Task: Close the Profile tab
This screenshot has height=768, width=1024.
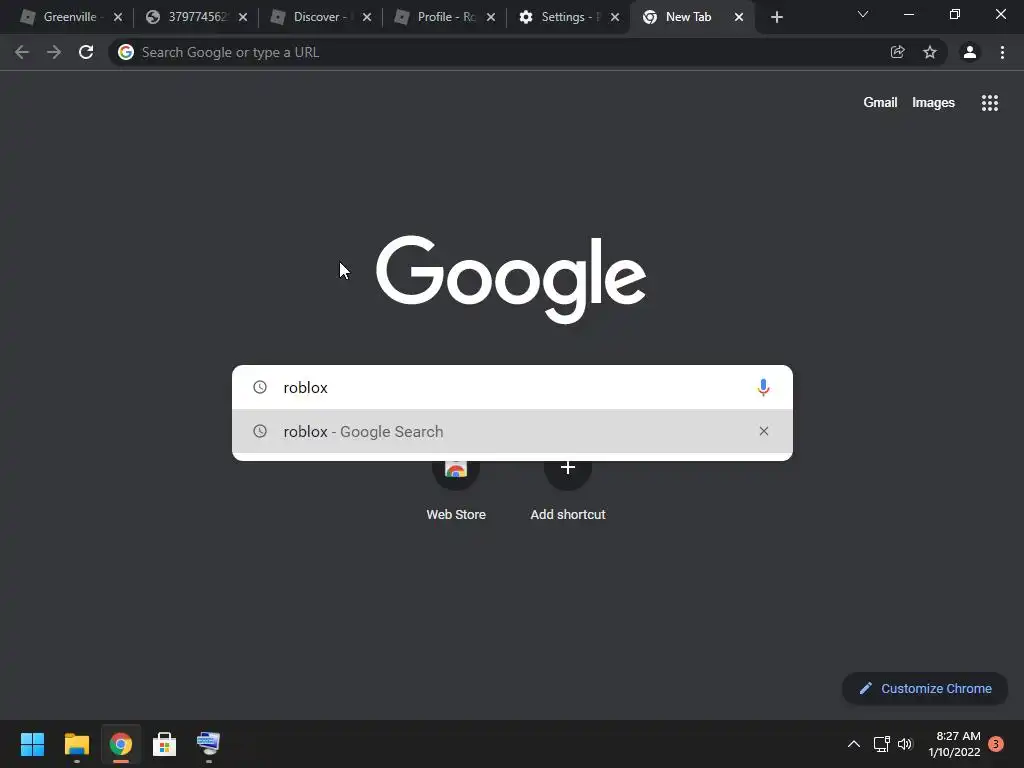Action: (491, 18)
